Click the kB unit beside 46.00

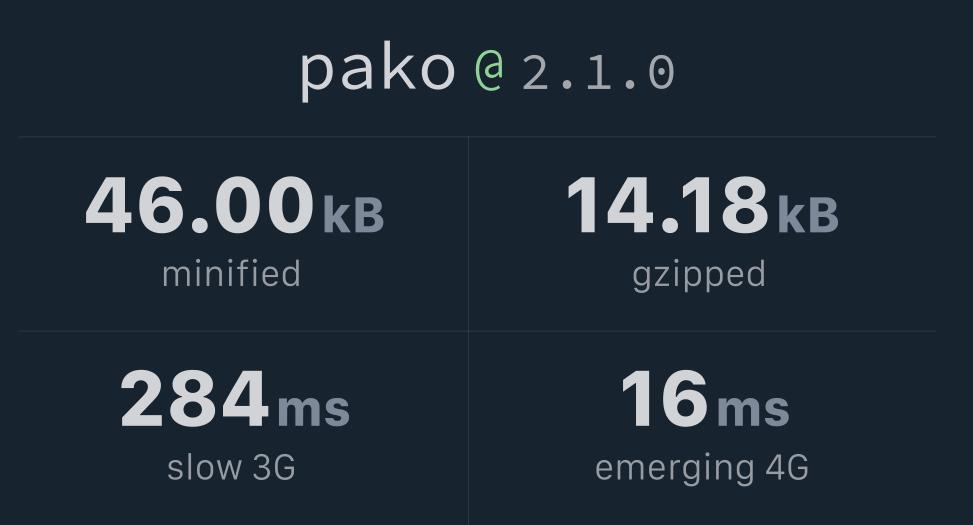[353, 213]
